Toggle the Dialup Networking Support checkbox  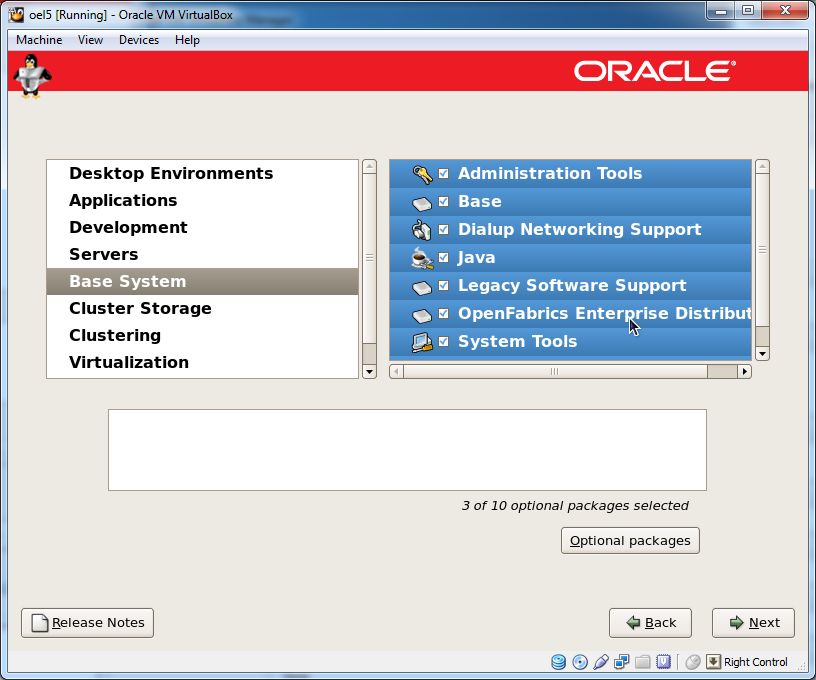click(x=443, y=229)
